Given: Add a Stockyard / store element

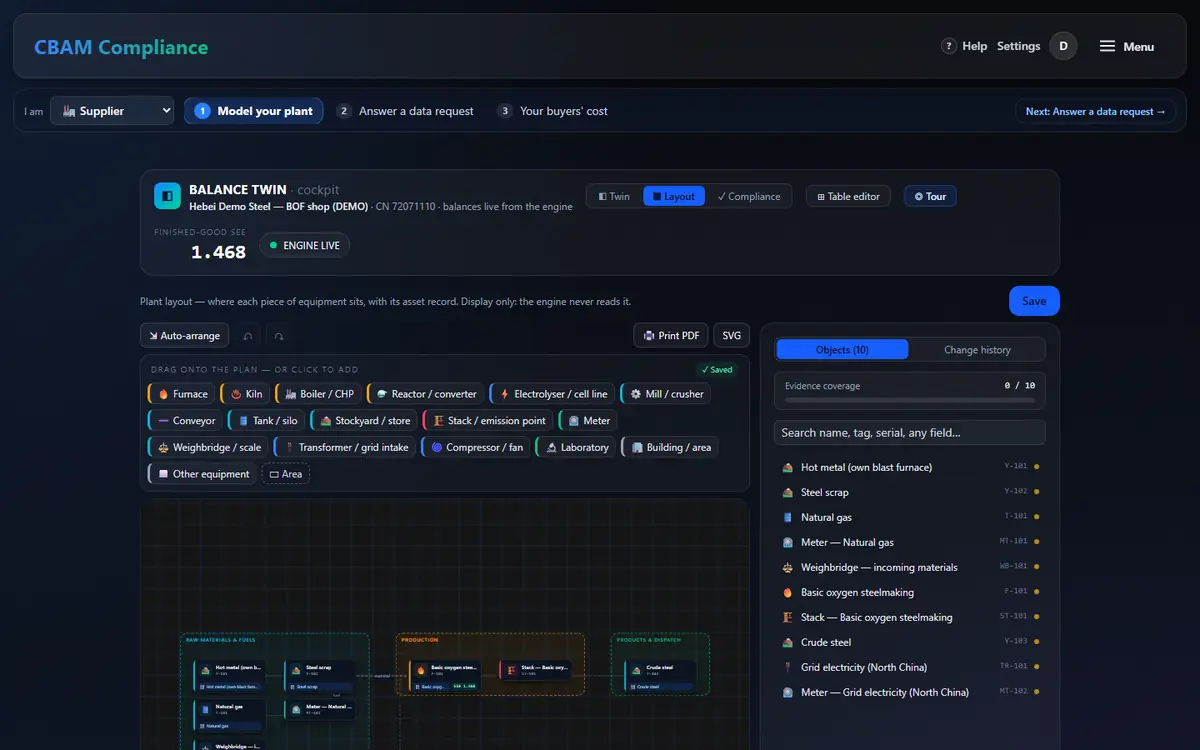Looking at the screenshot, I should (x=364, y=421).
